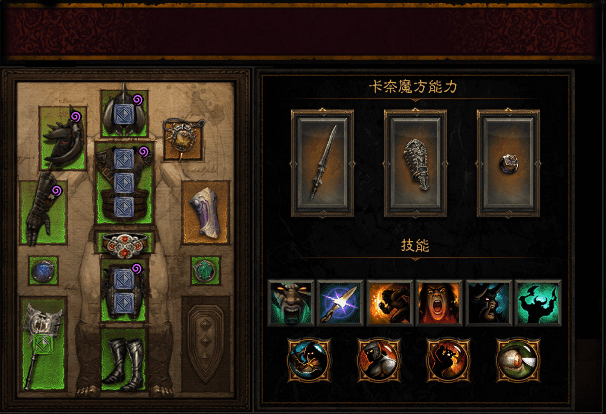This screenshot has width=606, height=414.
Task: Select the red screaming face skill
Action: tap(439, 303)
